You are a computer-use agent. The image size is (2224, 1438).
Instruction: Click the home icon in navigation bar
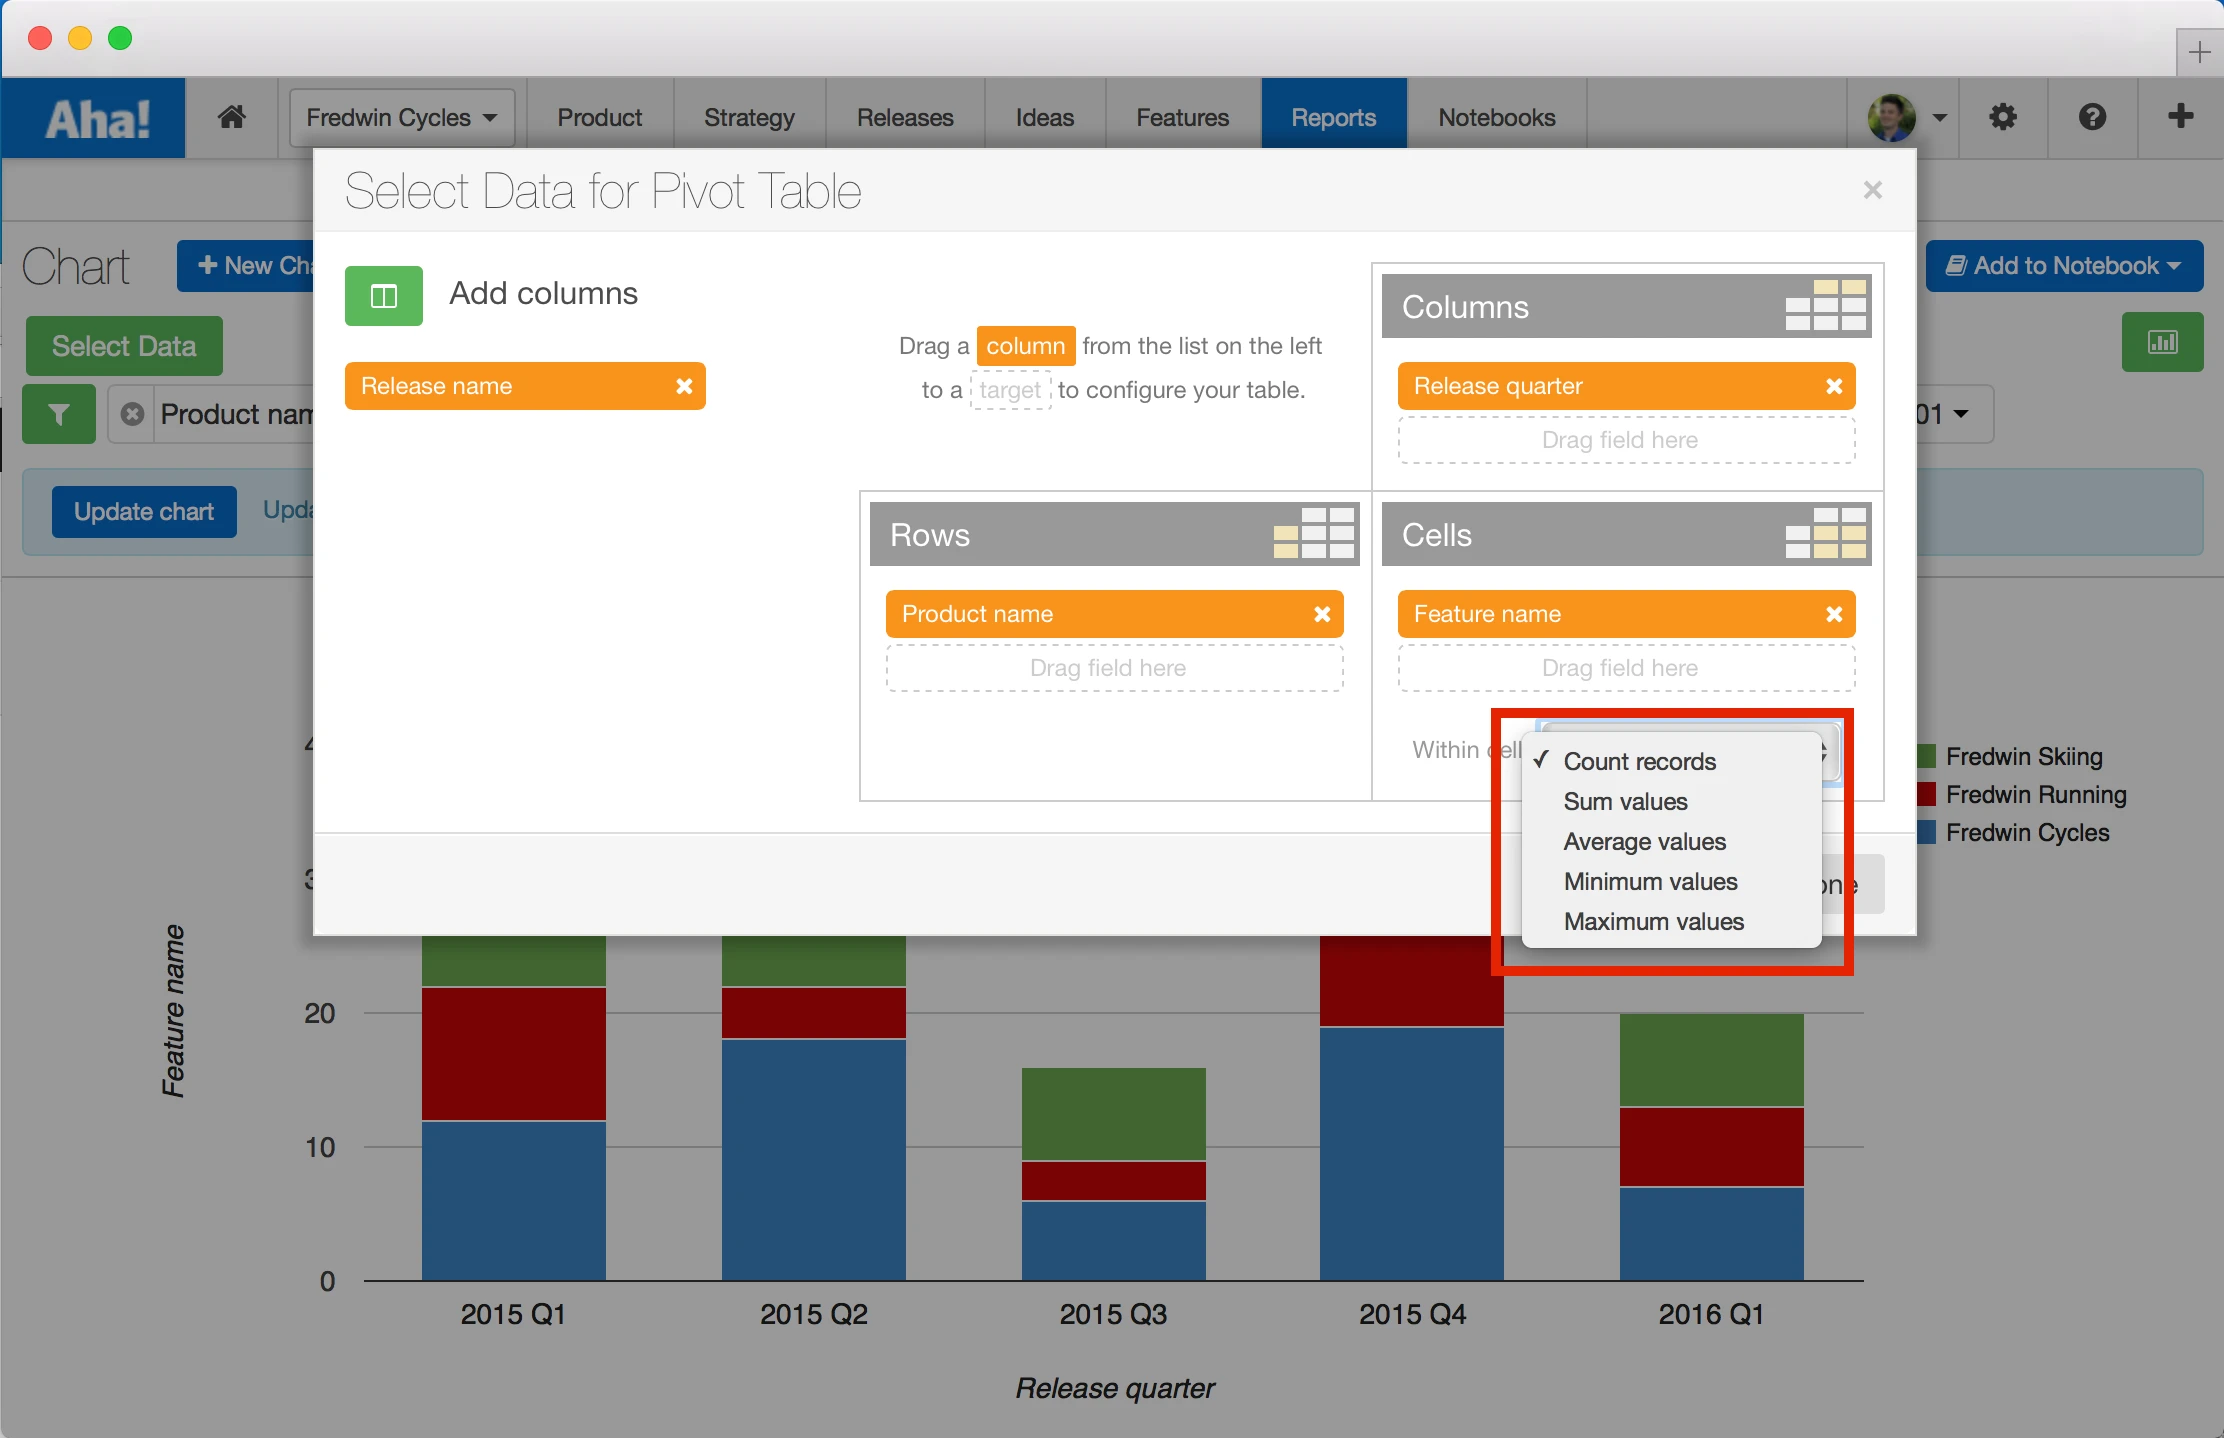[x=232, y=117]
